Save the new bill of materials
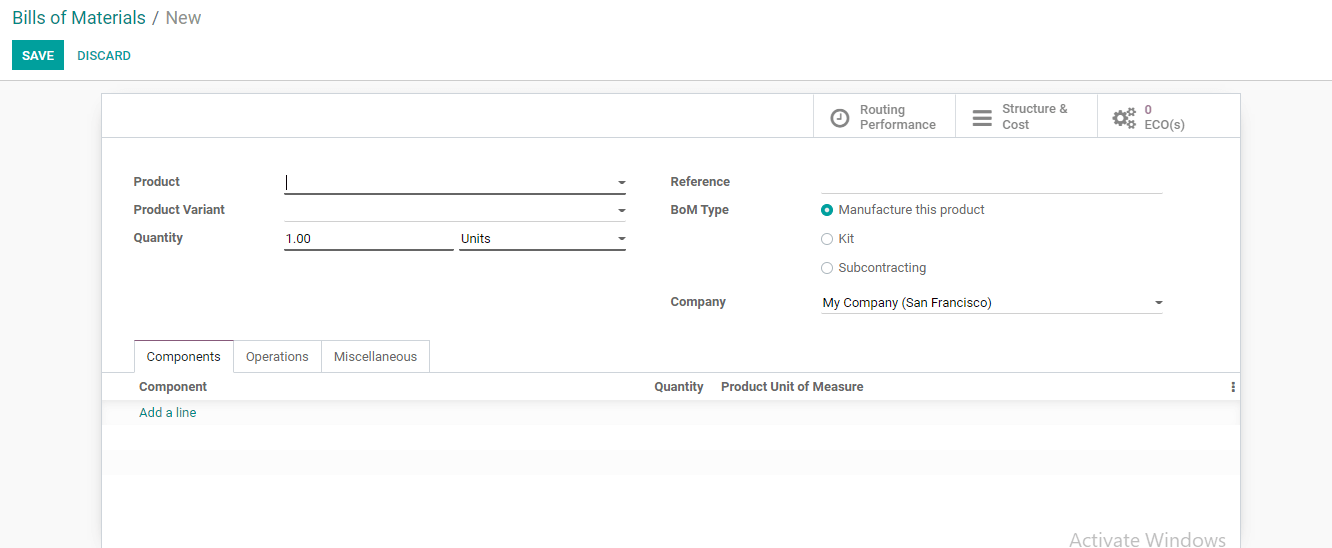 (38, 56)
